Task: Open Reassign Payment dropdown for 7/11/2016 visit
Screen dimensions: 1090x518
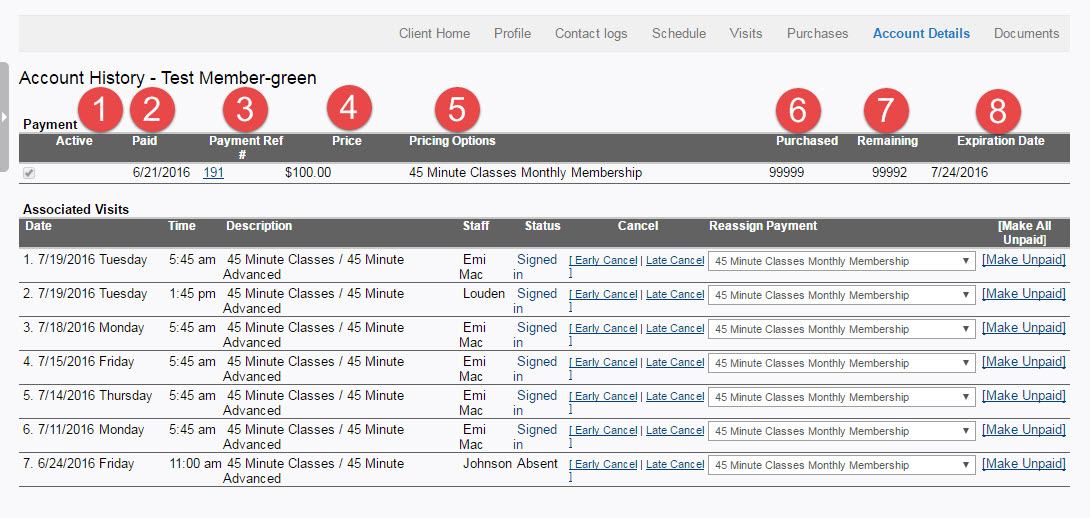Action: pos(841,432)
